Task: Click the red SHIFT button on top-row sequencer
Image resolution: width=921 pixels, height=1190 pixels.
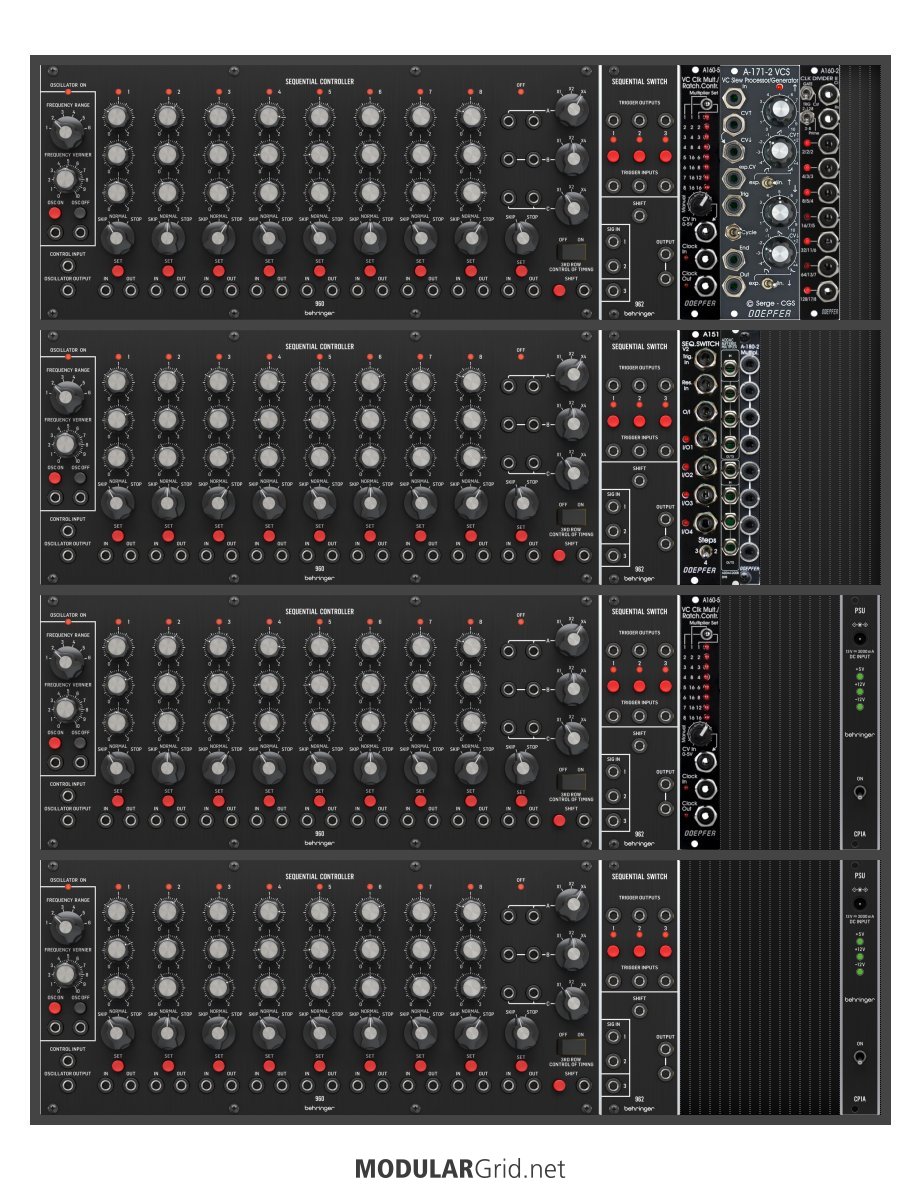Action: pos(559,290)
